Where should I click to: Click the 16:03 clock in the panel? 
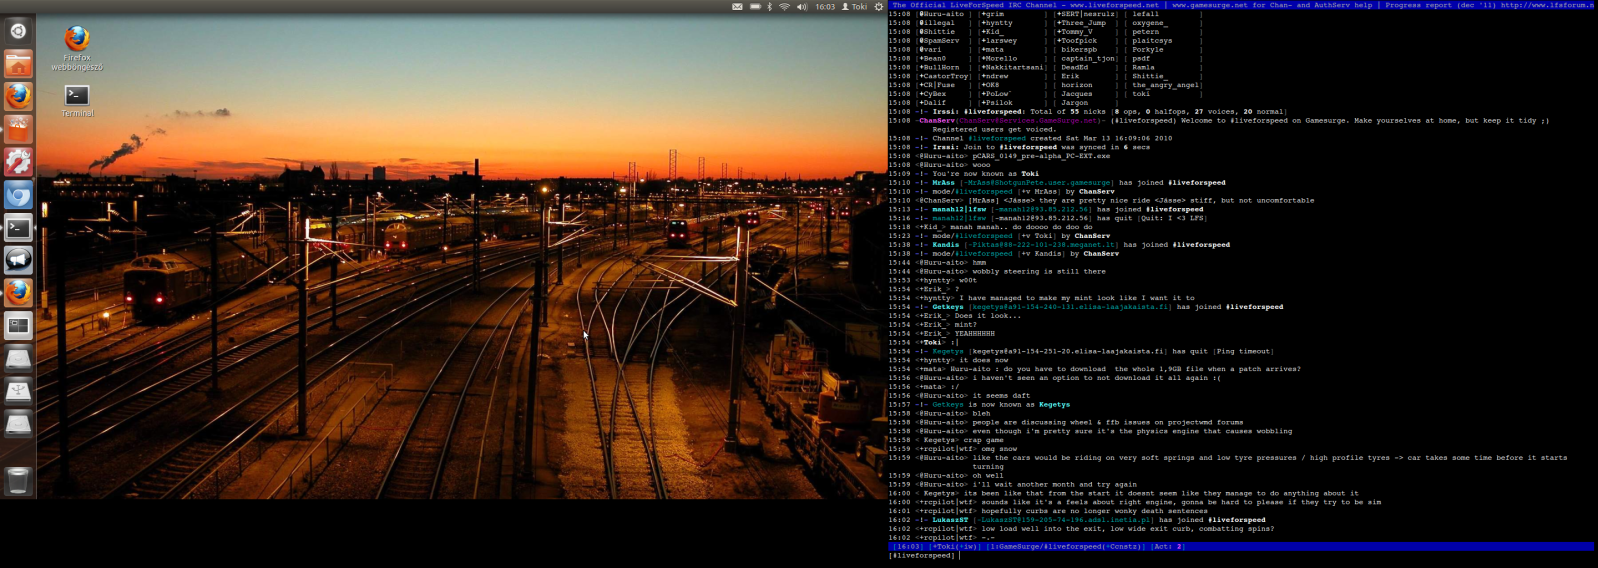[x=824, y=7]
